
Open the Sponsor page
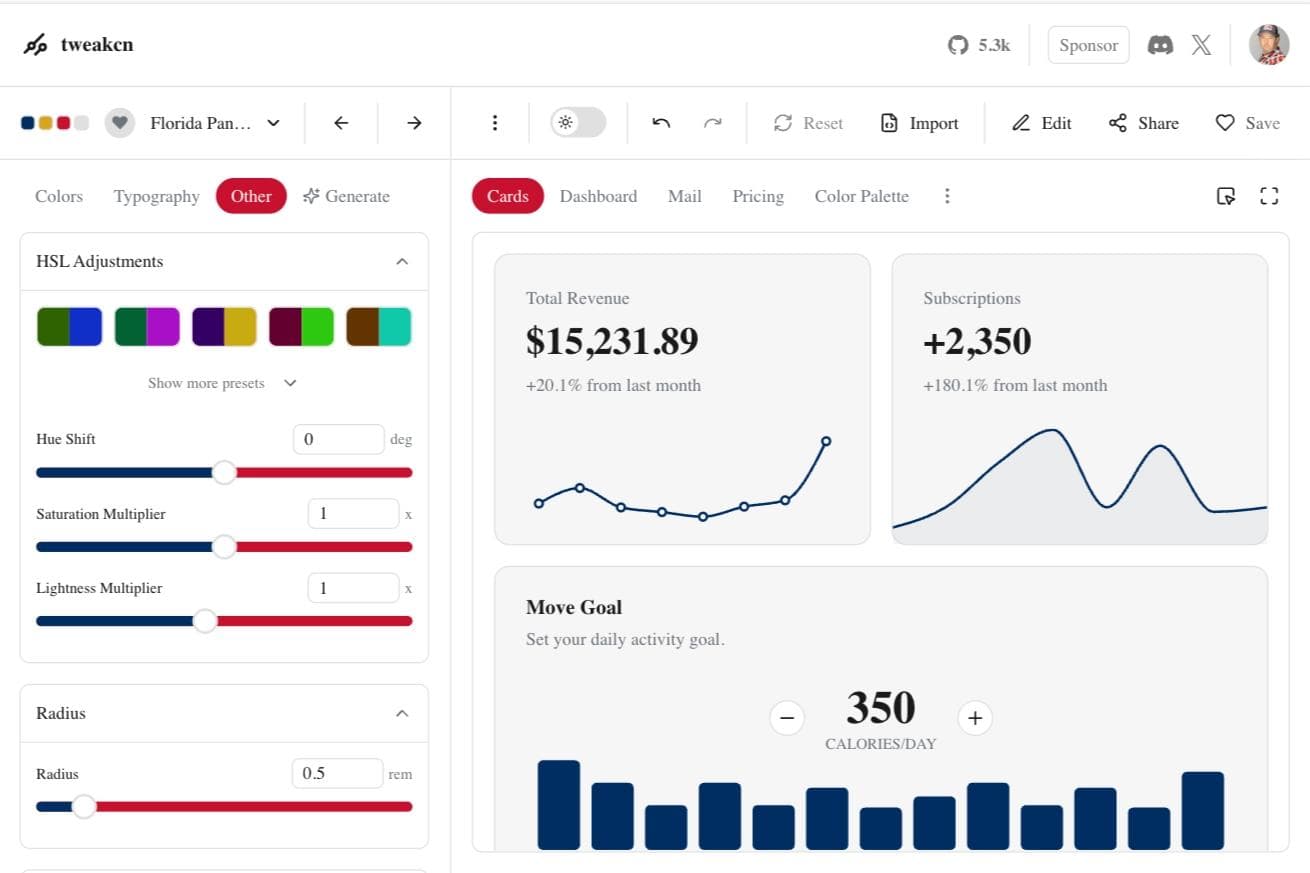pos(1088,44)
